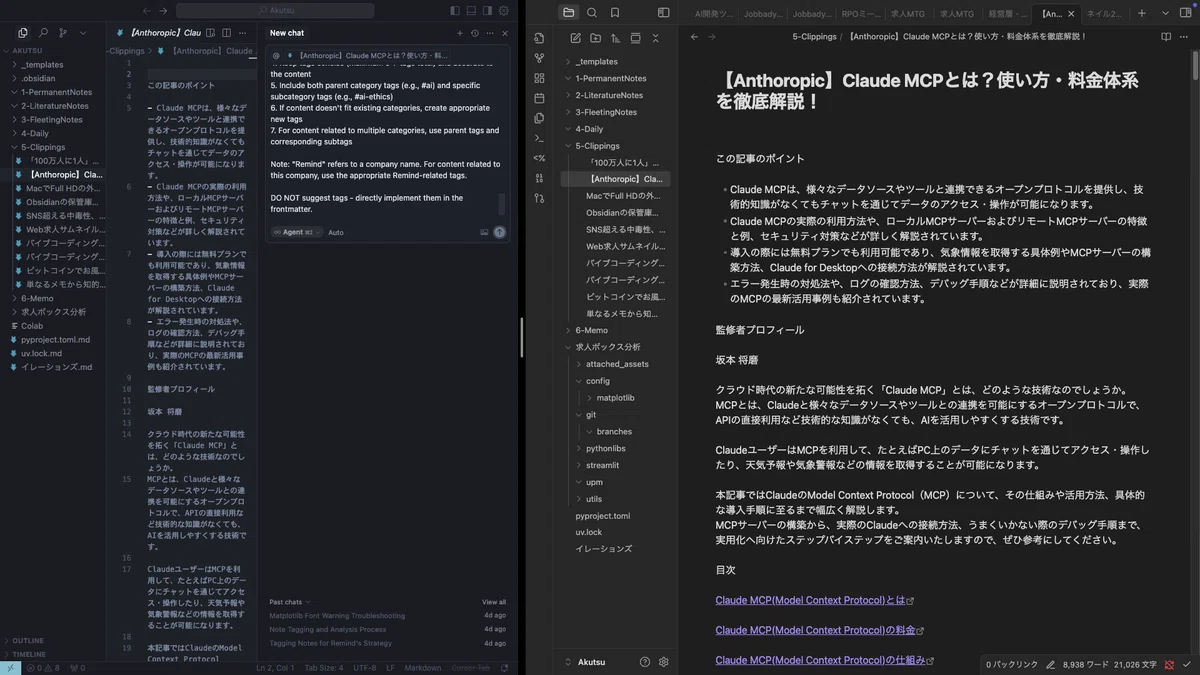Send the chat message with the arrow button
The image size is (1200, 675).
tap(499, 232)
